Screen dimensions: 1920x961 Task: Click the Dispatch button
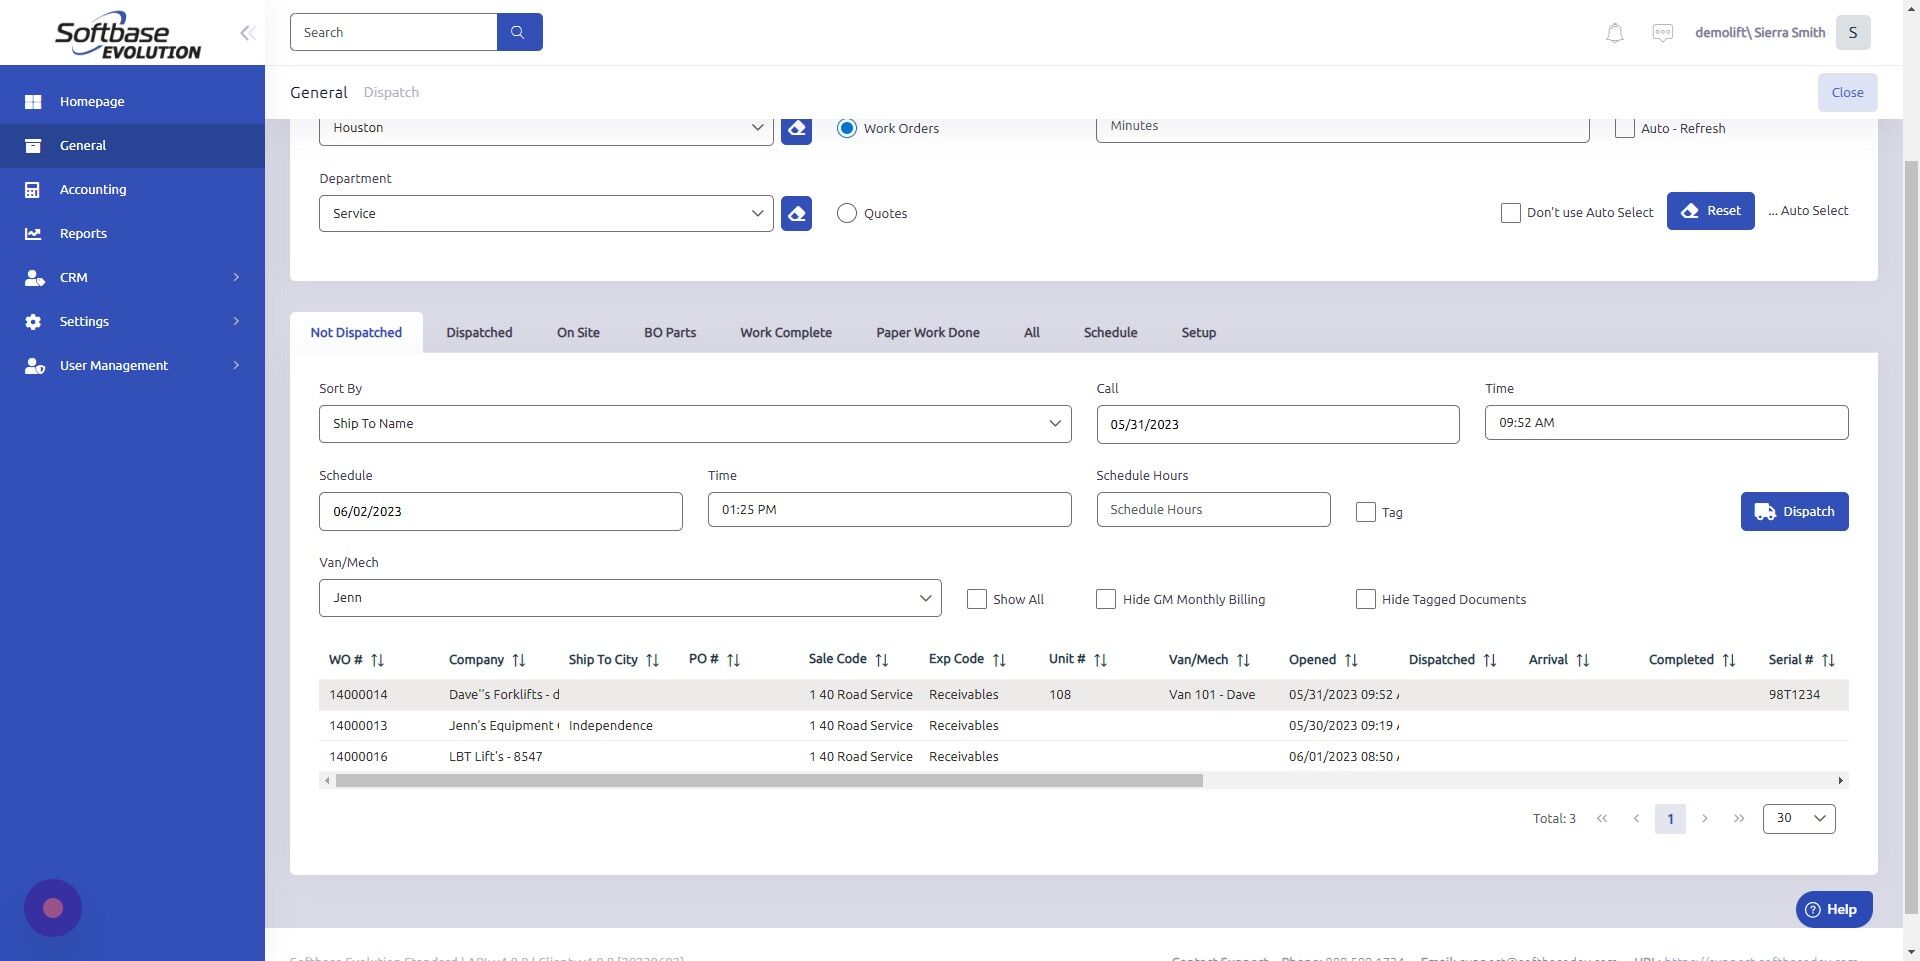(x=1793, y=511)
